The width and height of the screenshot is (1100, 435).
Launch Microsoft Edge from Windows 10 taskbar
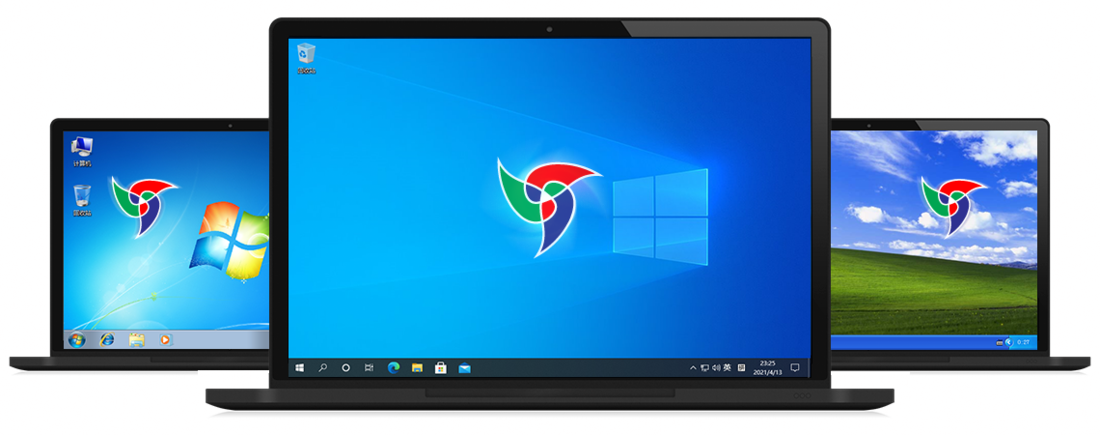394,368
